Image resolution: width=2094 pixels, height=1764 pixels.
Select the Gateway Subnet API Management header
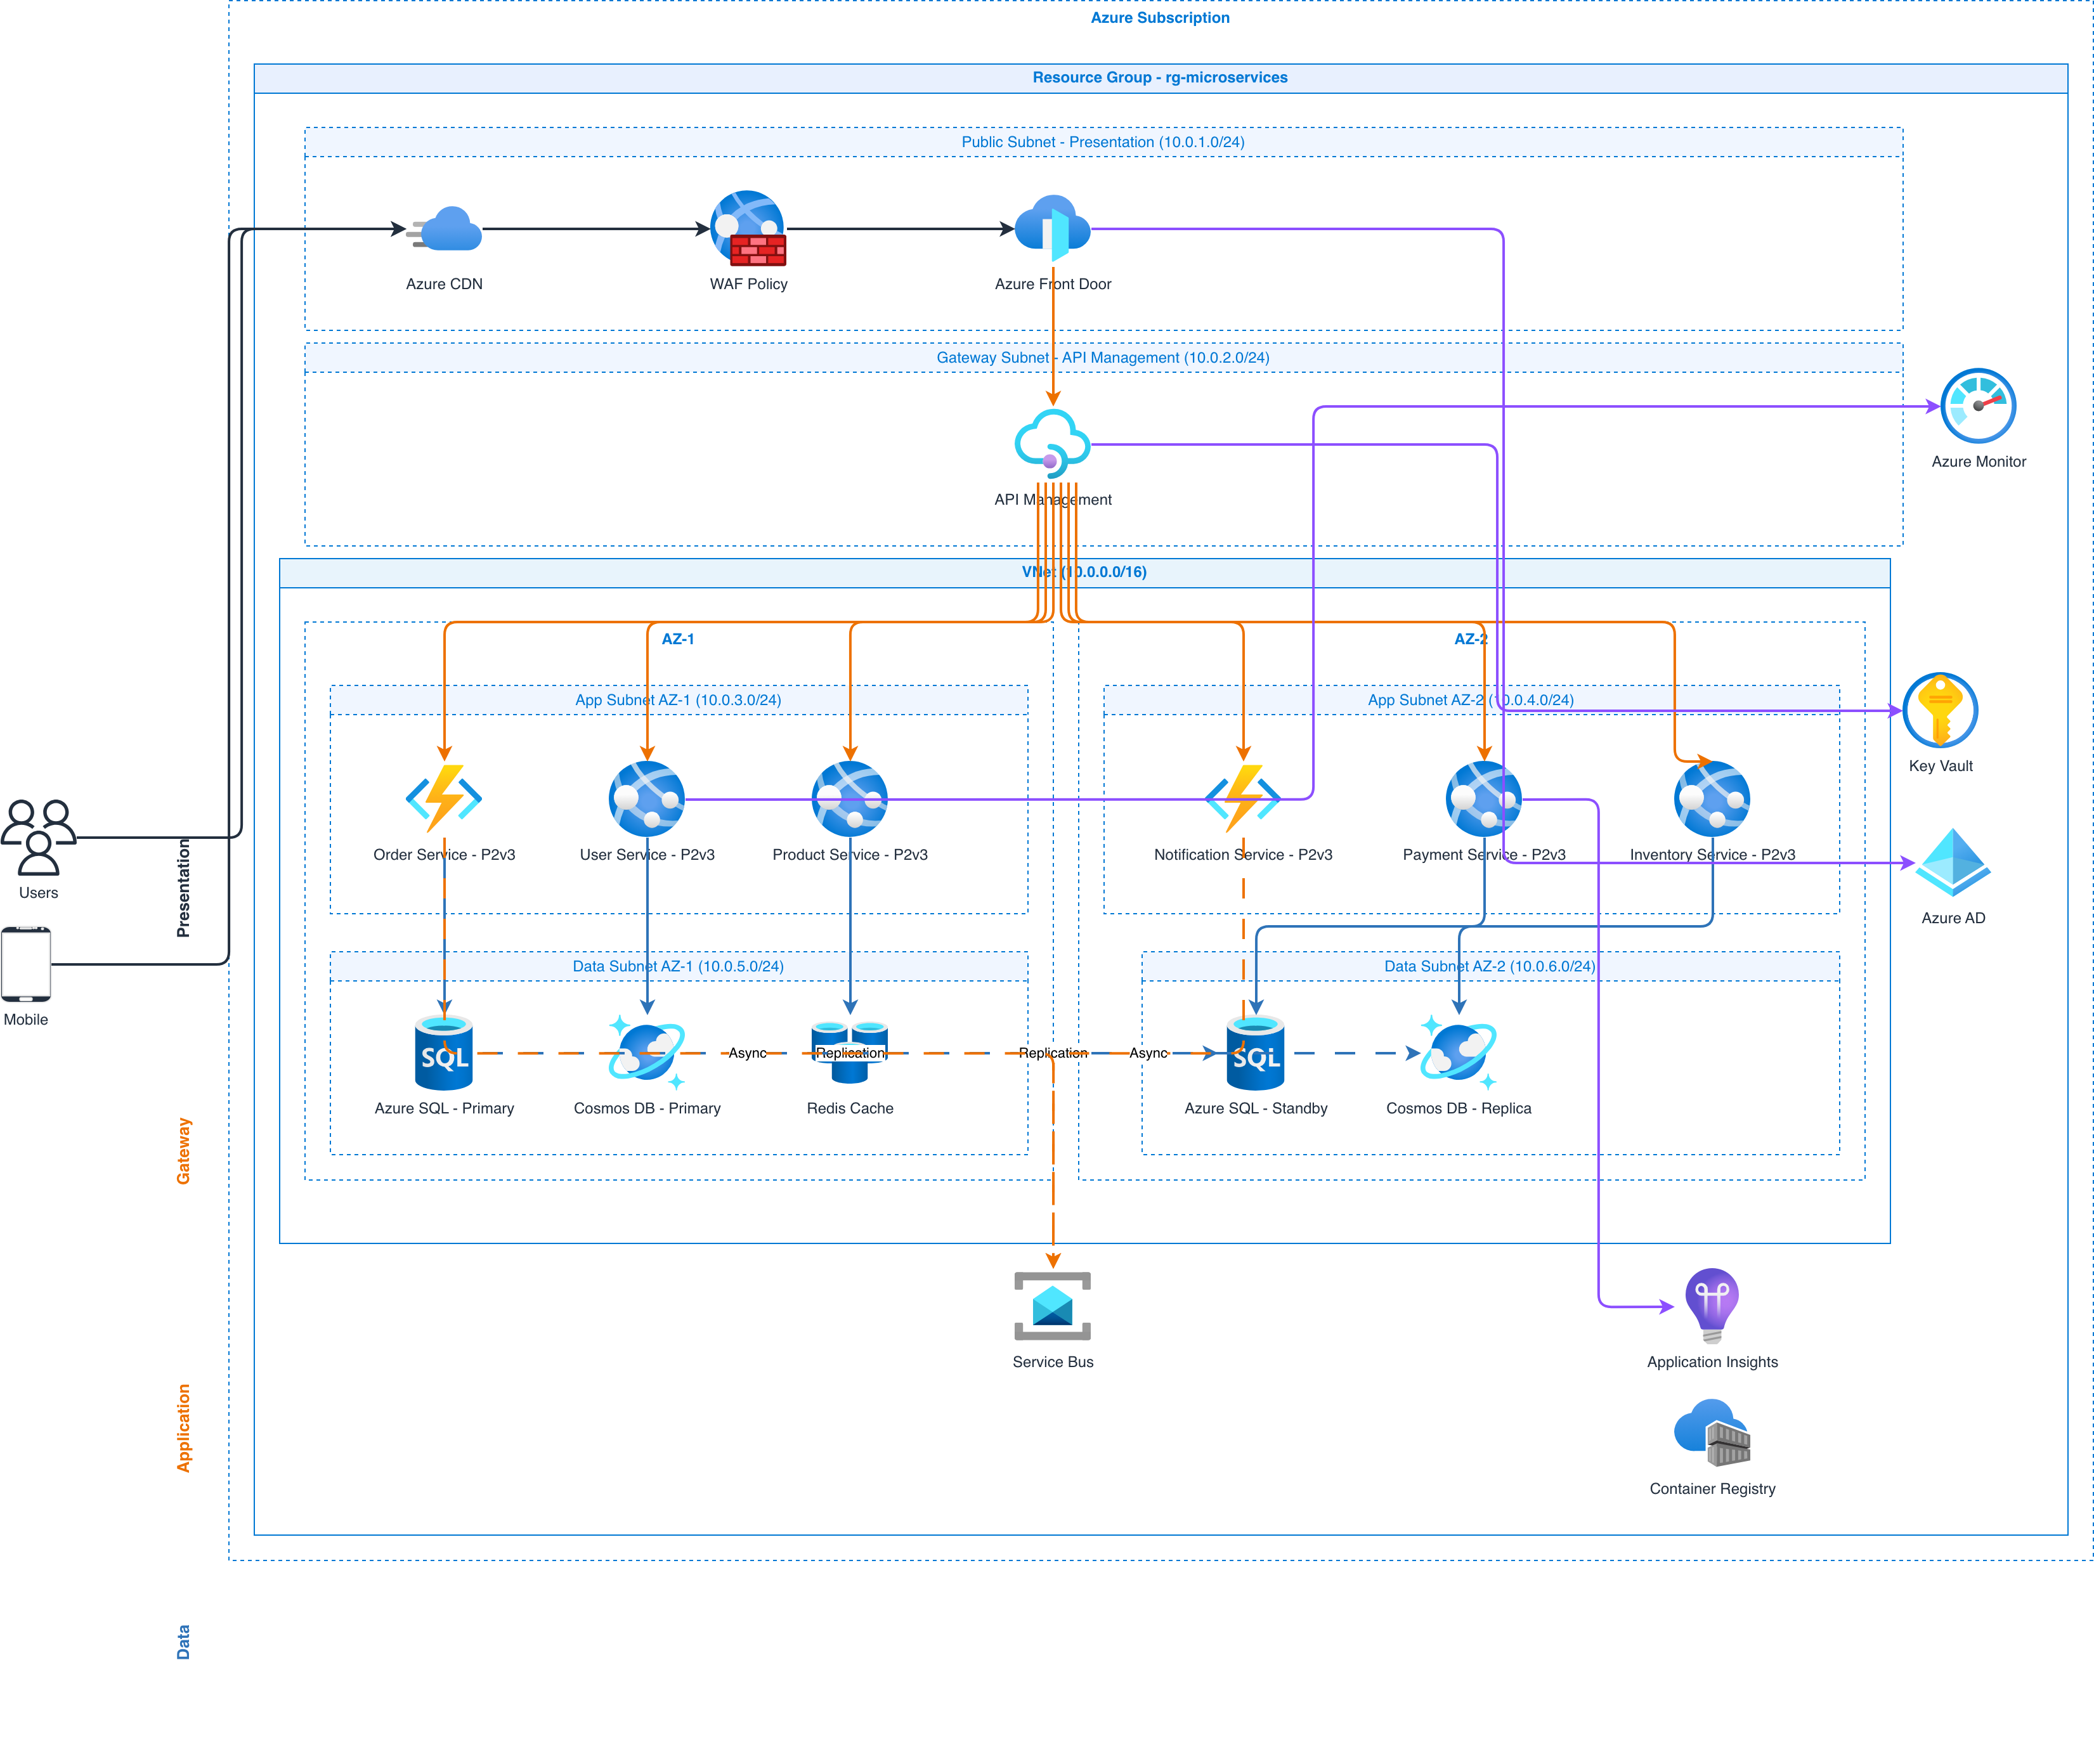(x=1103, y=358)
